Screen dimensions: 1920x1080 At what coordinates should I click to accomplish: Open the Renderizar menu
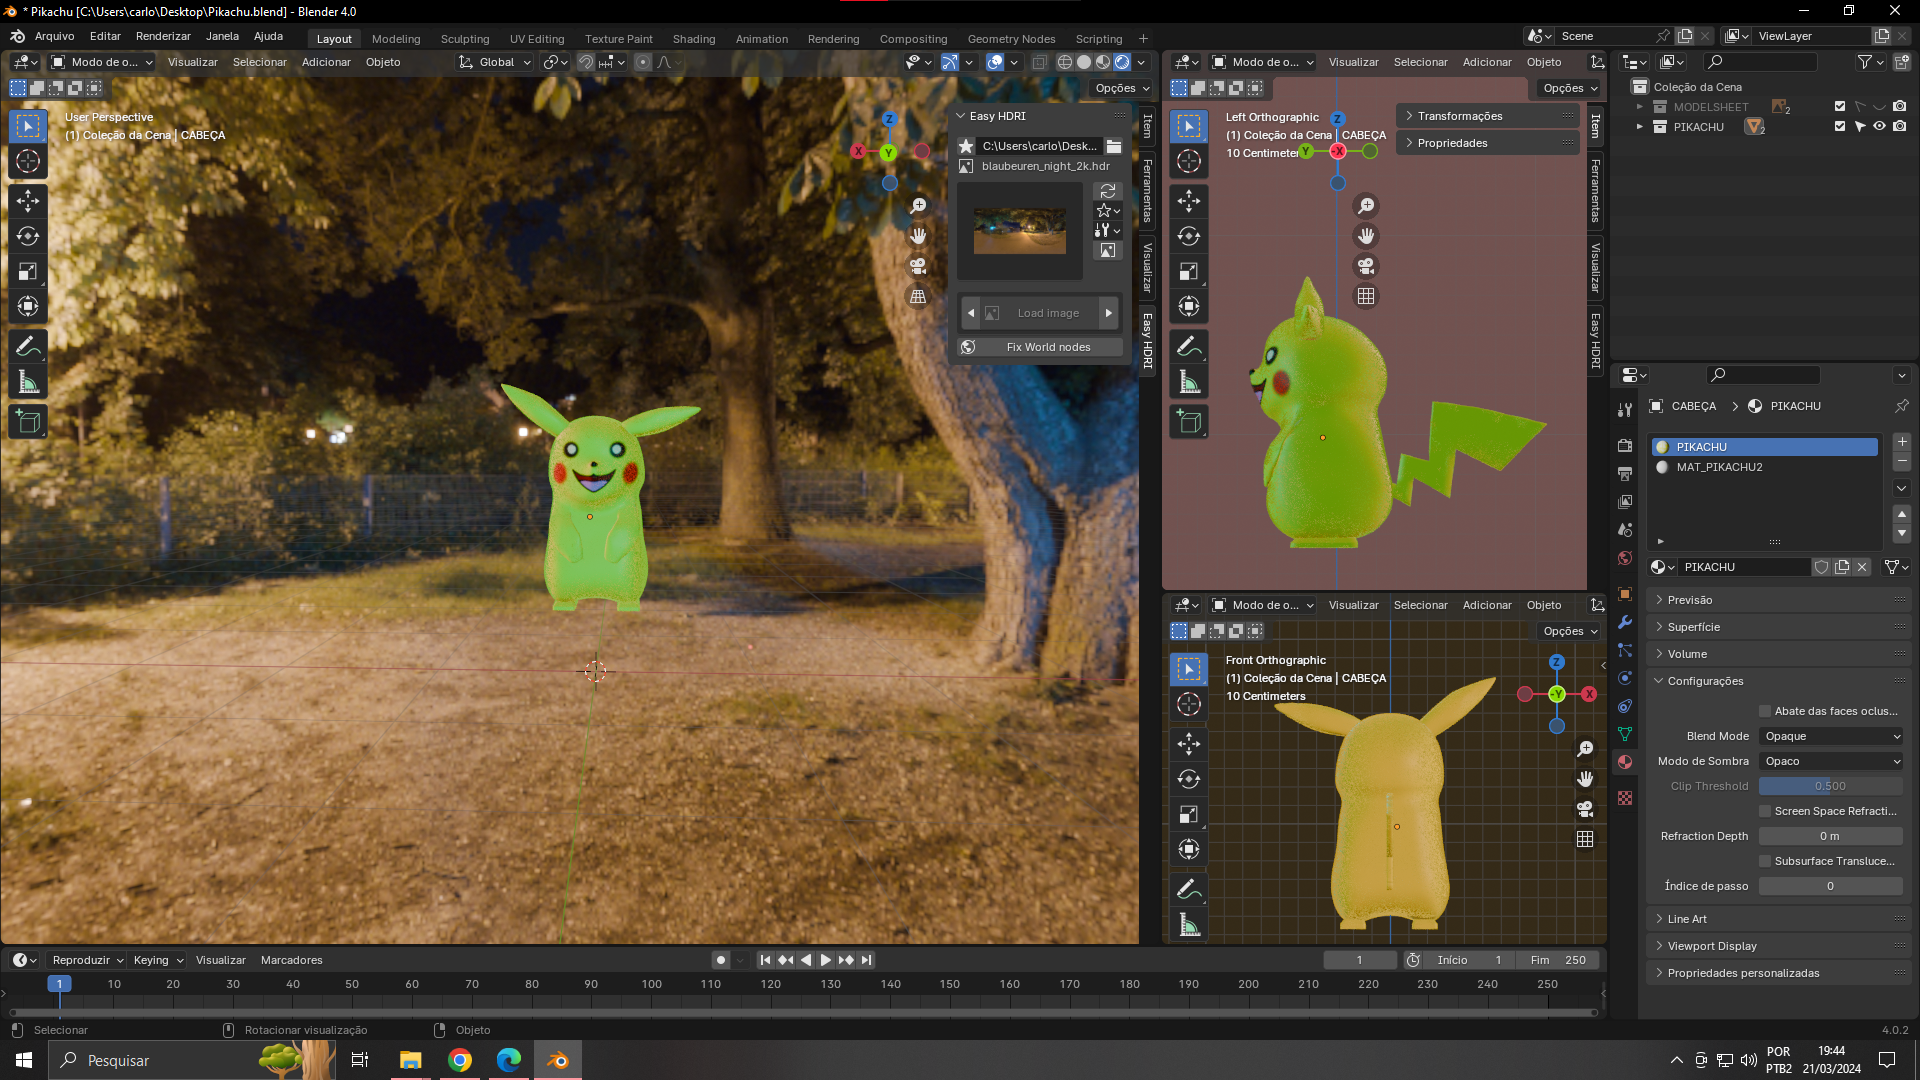(x=163, y=36)
